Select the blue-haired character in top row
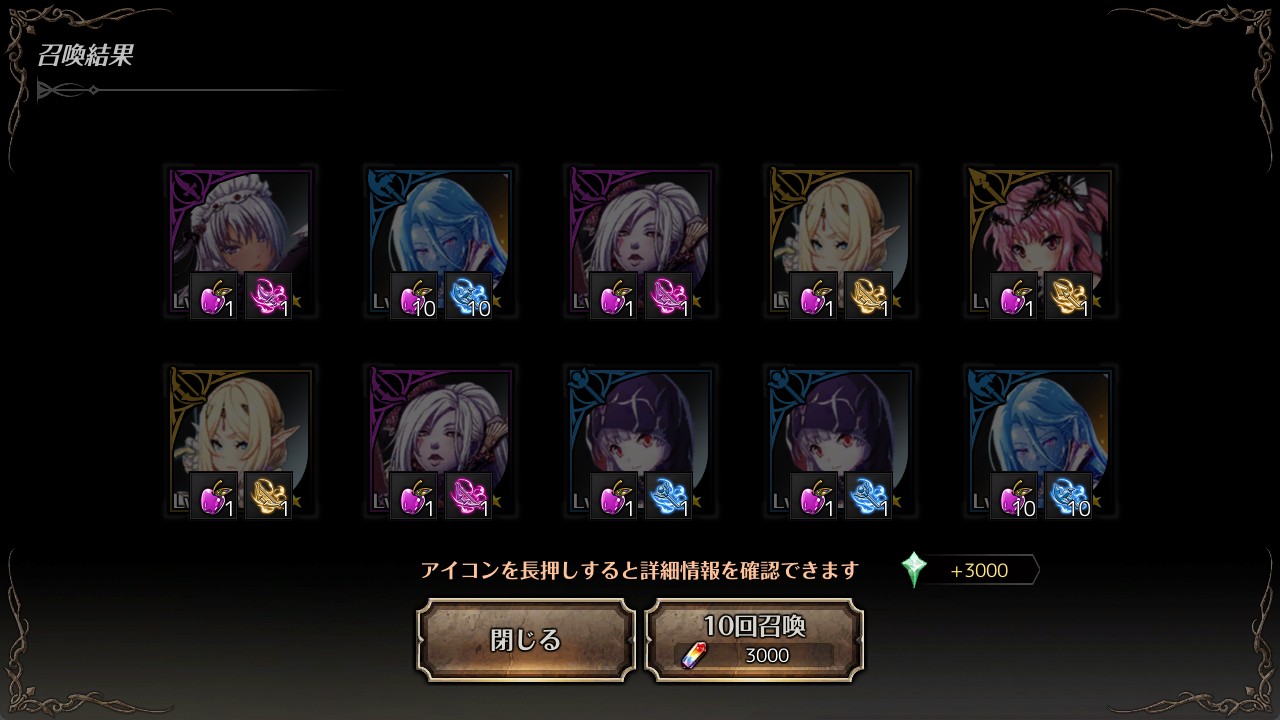 [x=440, y=242]
